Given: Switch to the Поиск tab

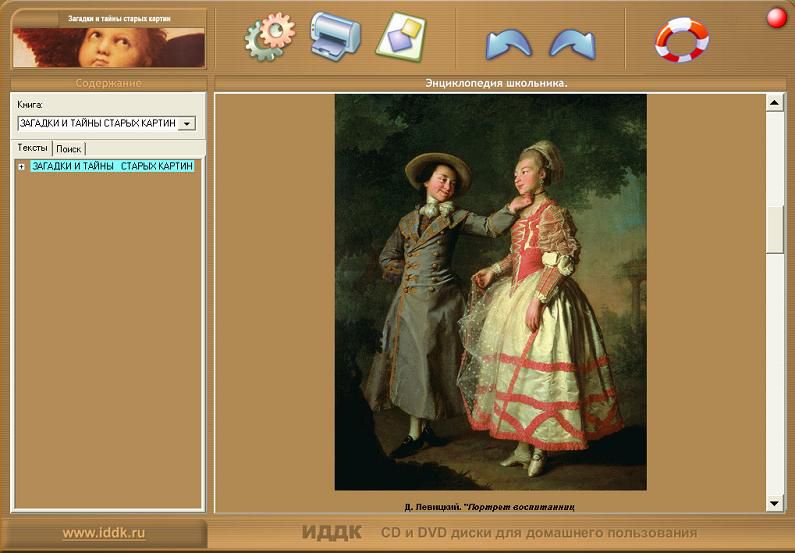Looking at the screenshot, I should (x=69, y=148).
